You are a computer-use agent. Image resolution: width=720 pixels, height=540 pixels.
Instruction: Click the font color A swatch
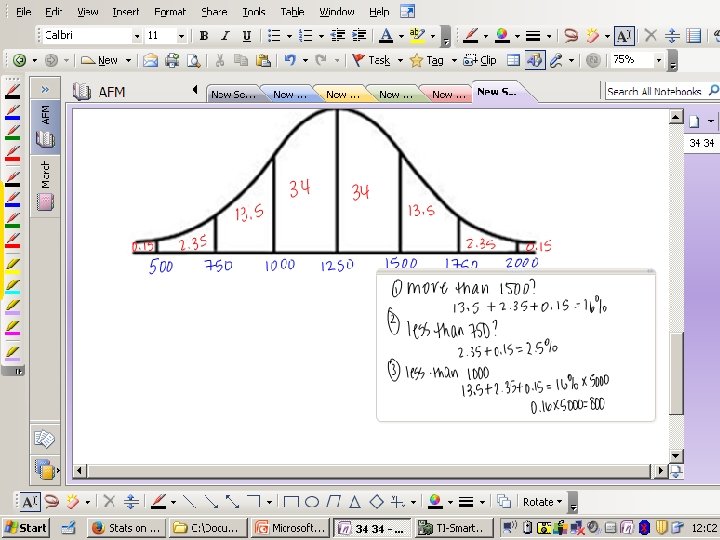(386, 35)
